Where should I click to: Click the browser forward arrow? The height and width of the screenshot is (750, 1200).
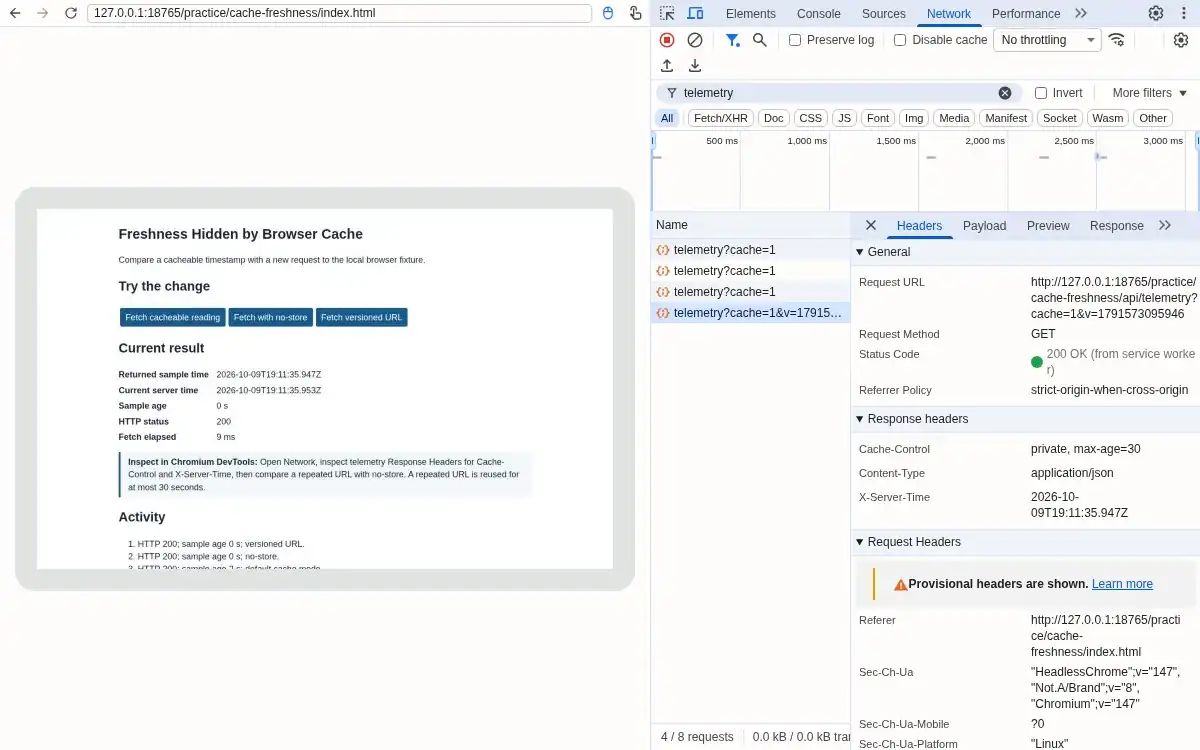[42, 13]
